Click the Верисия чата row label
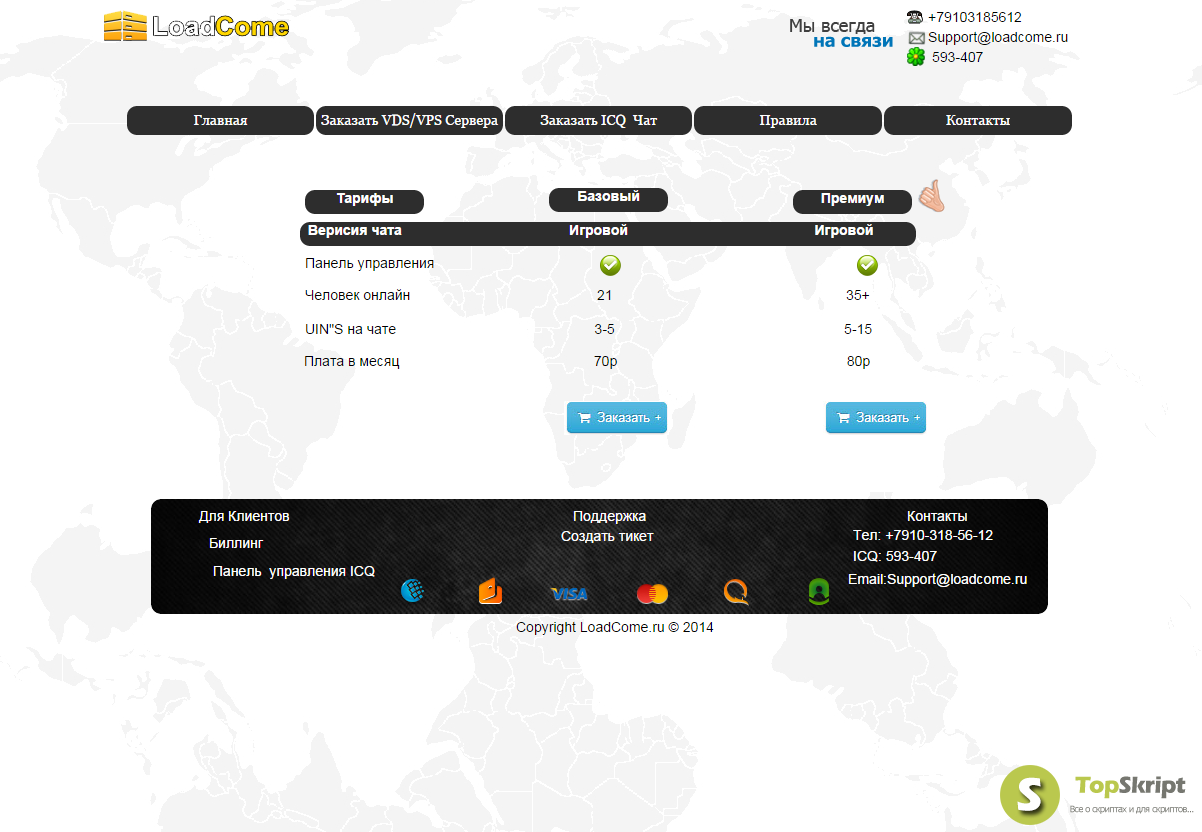1202x832 pixels. pyautogui.click(x=355, y=230)
